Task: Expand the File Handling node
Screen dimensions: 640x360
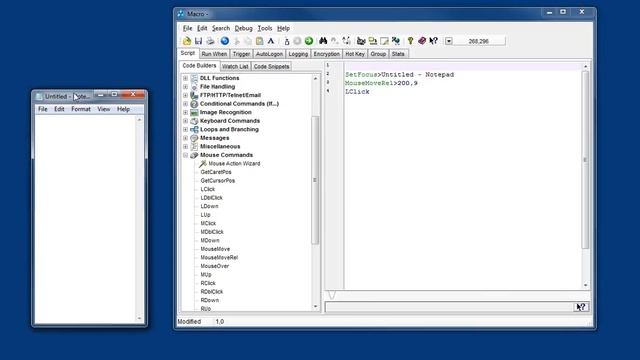Action: [185, 87]
